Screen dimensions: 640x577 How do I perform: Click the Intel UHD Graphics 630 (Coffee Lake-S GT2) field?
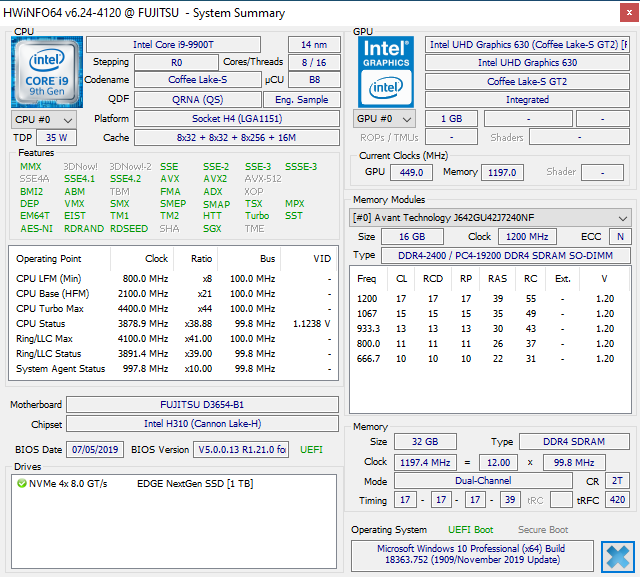(x=527, y=44)
